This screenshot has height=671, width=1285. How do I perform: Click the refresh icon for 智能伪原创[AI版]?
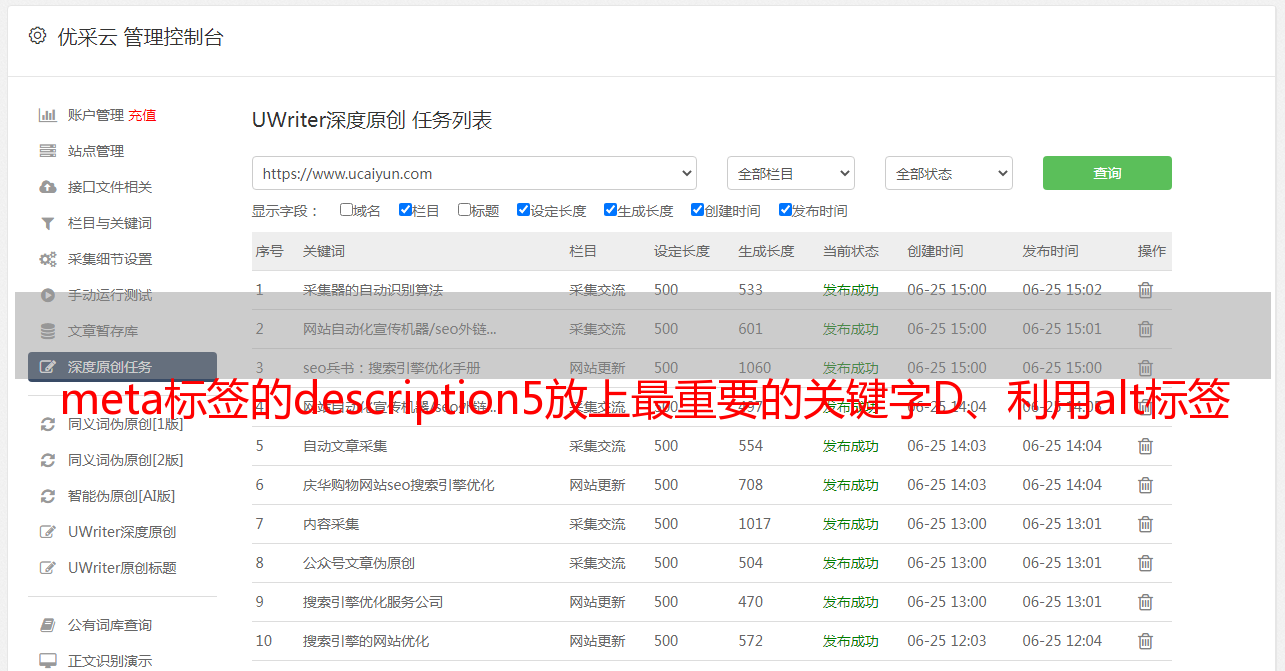(47, 496)
